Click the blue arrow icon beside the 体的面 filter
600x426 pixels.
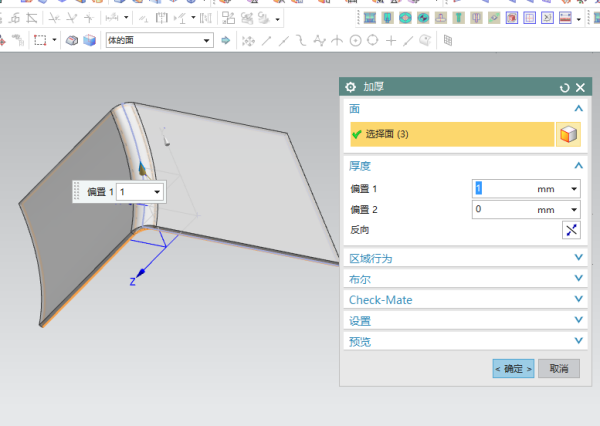(225, 40)
